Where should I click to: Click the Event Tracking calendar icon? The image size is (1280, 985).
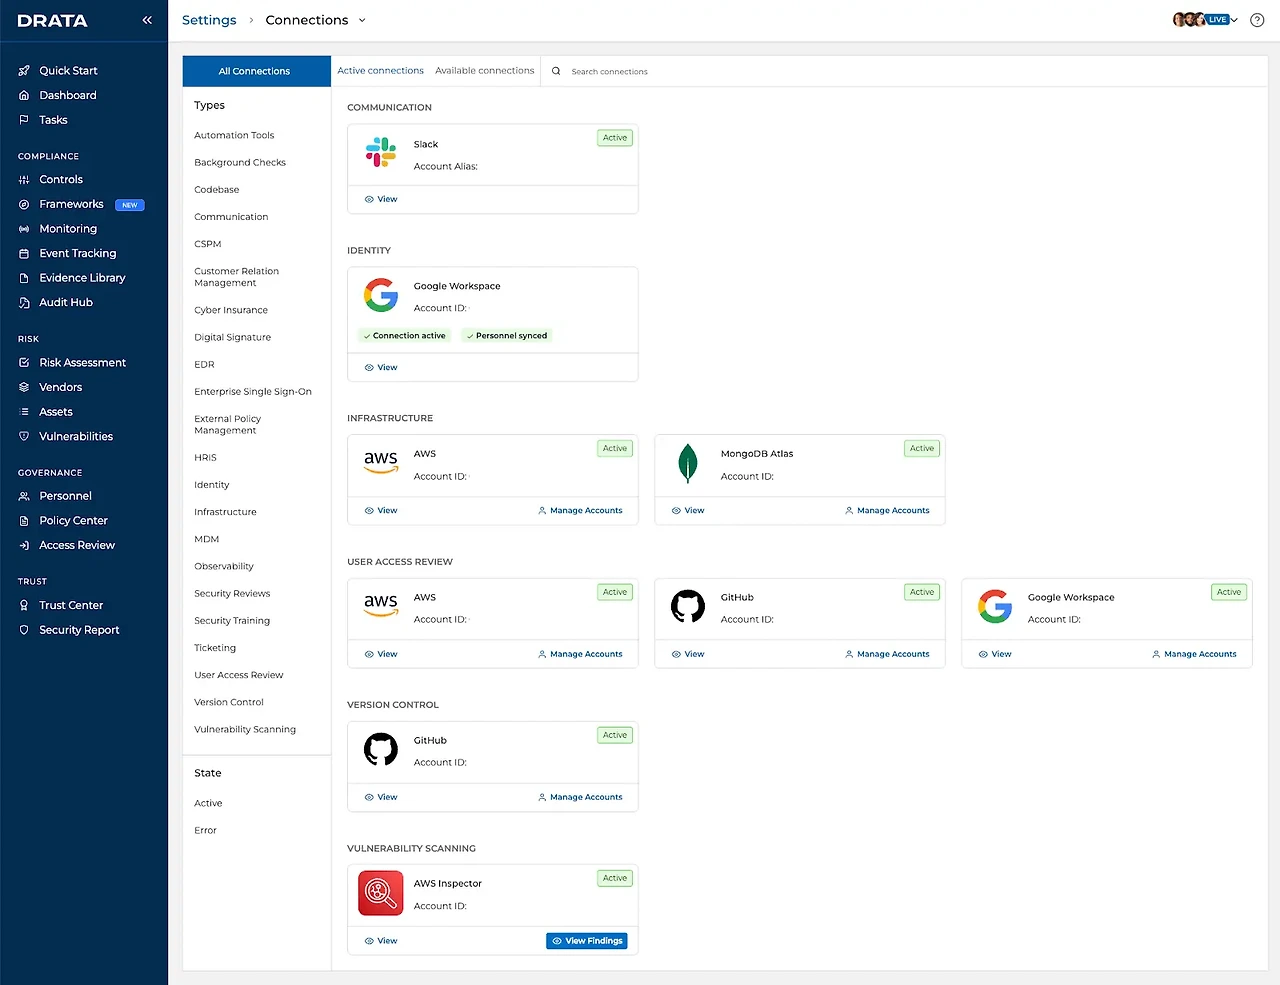(24, 254)
